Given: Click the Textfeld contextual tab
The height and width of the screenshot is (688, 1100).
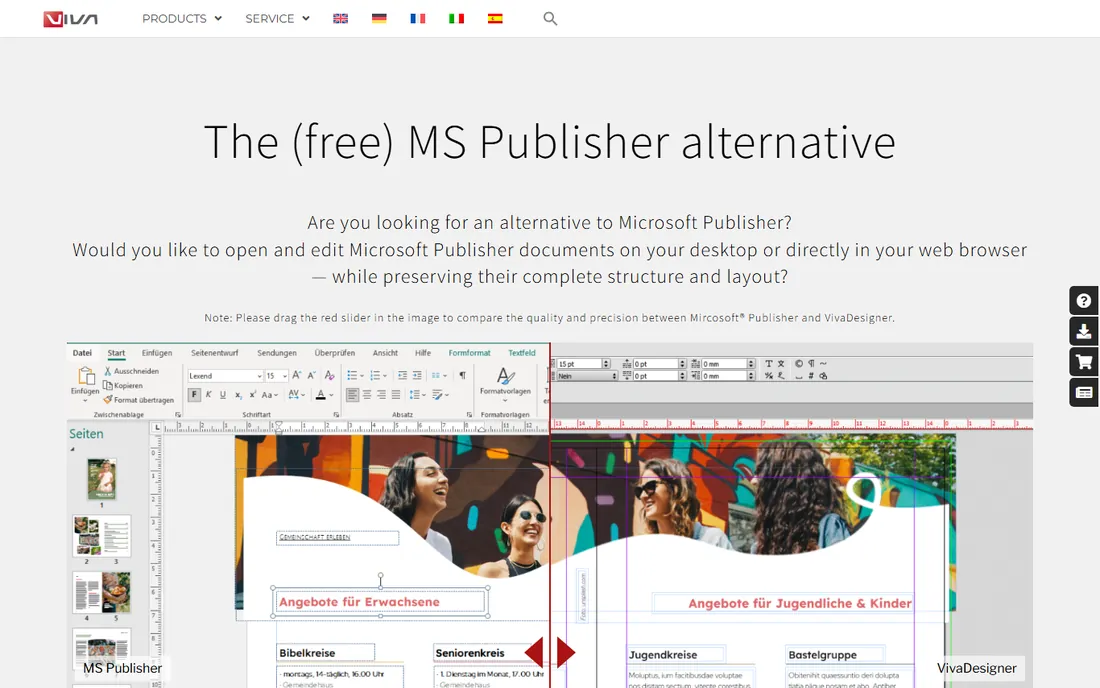Looking at the screenshot, I should point(522,353).
